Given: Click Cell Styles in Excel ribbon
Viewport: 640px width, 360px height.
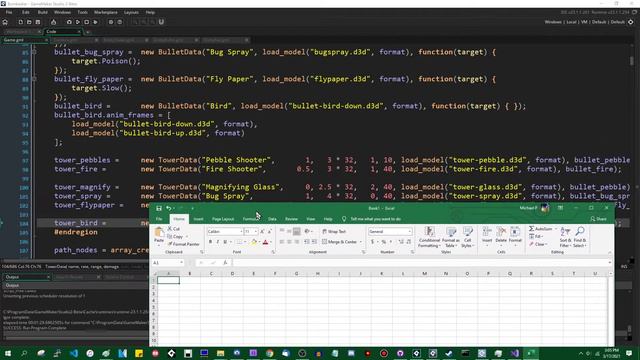Looking at the screenshot, I should 467,237.
